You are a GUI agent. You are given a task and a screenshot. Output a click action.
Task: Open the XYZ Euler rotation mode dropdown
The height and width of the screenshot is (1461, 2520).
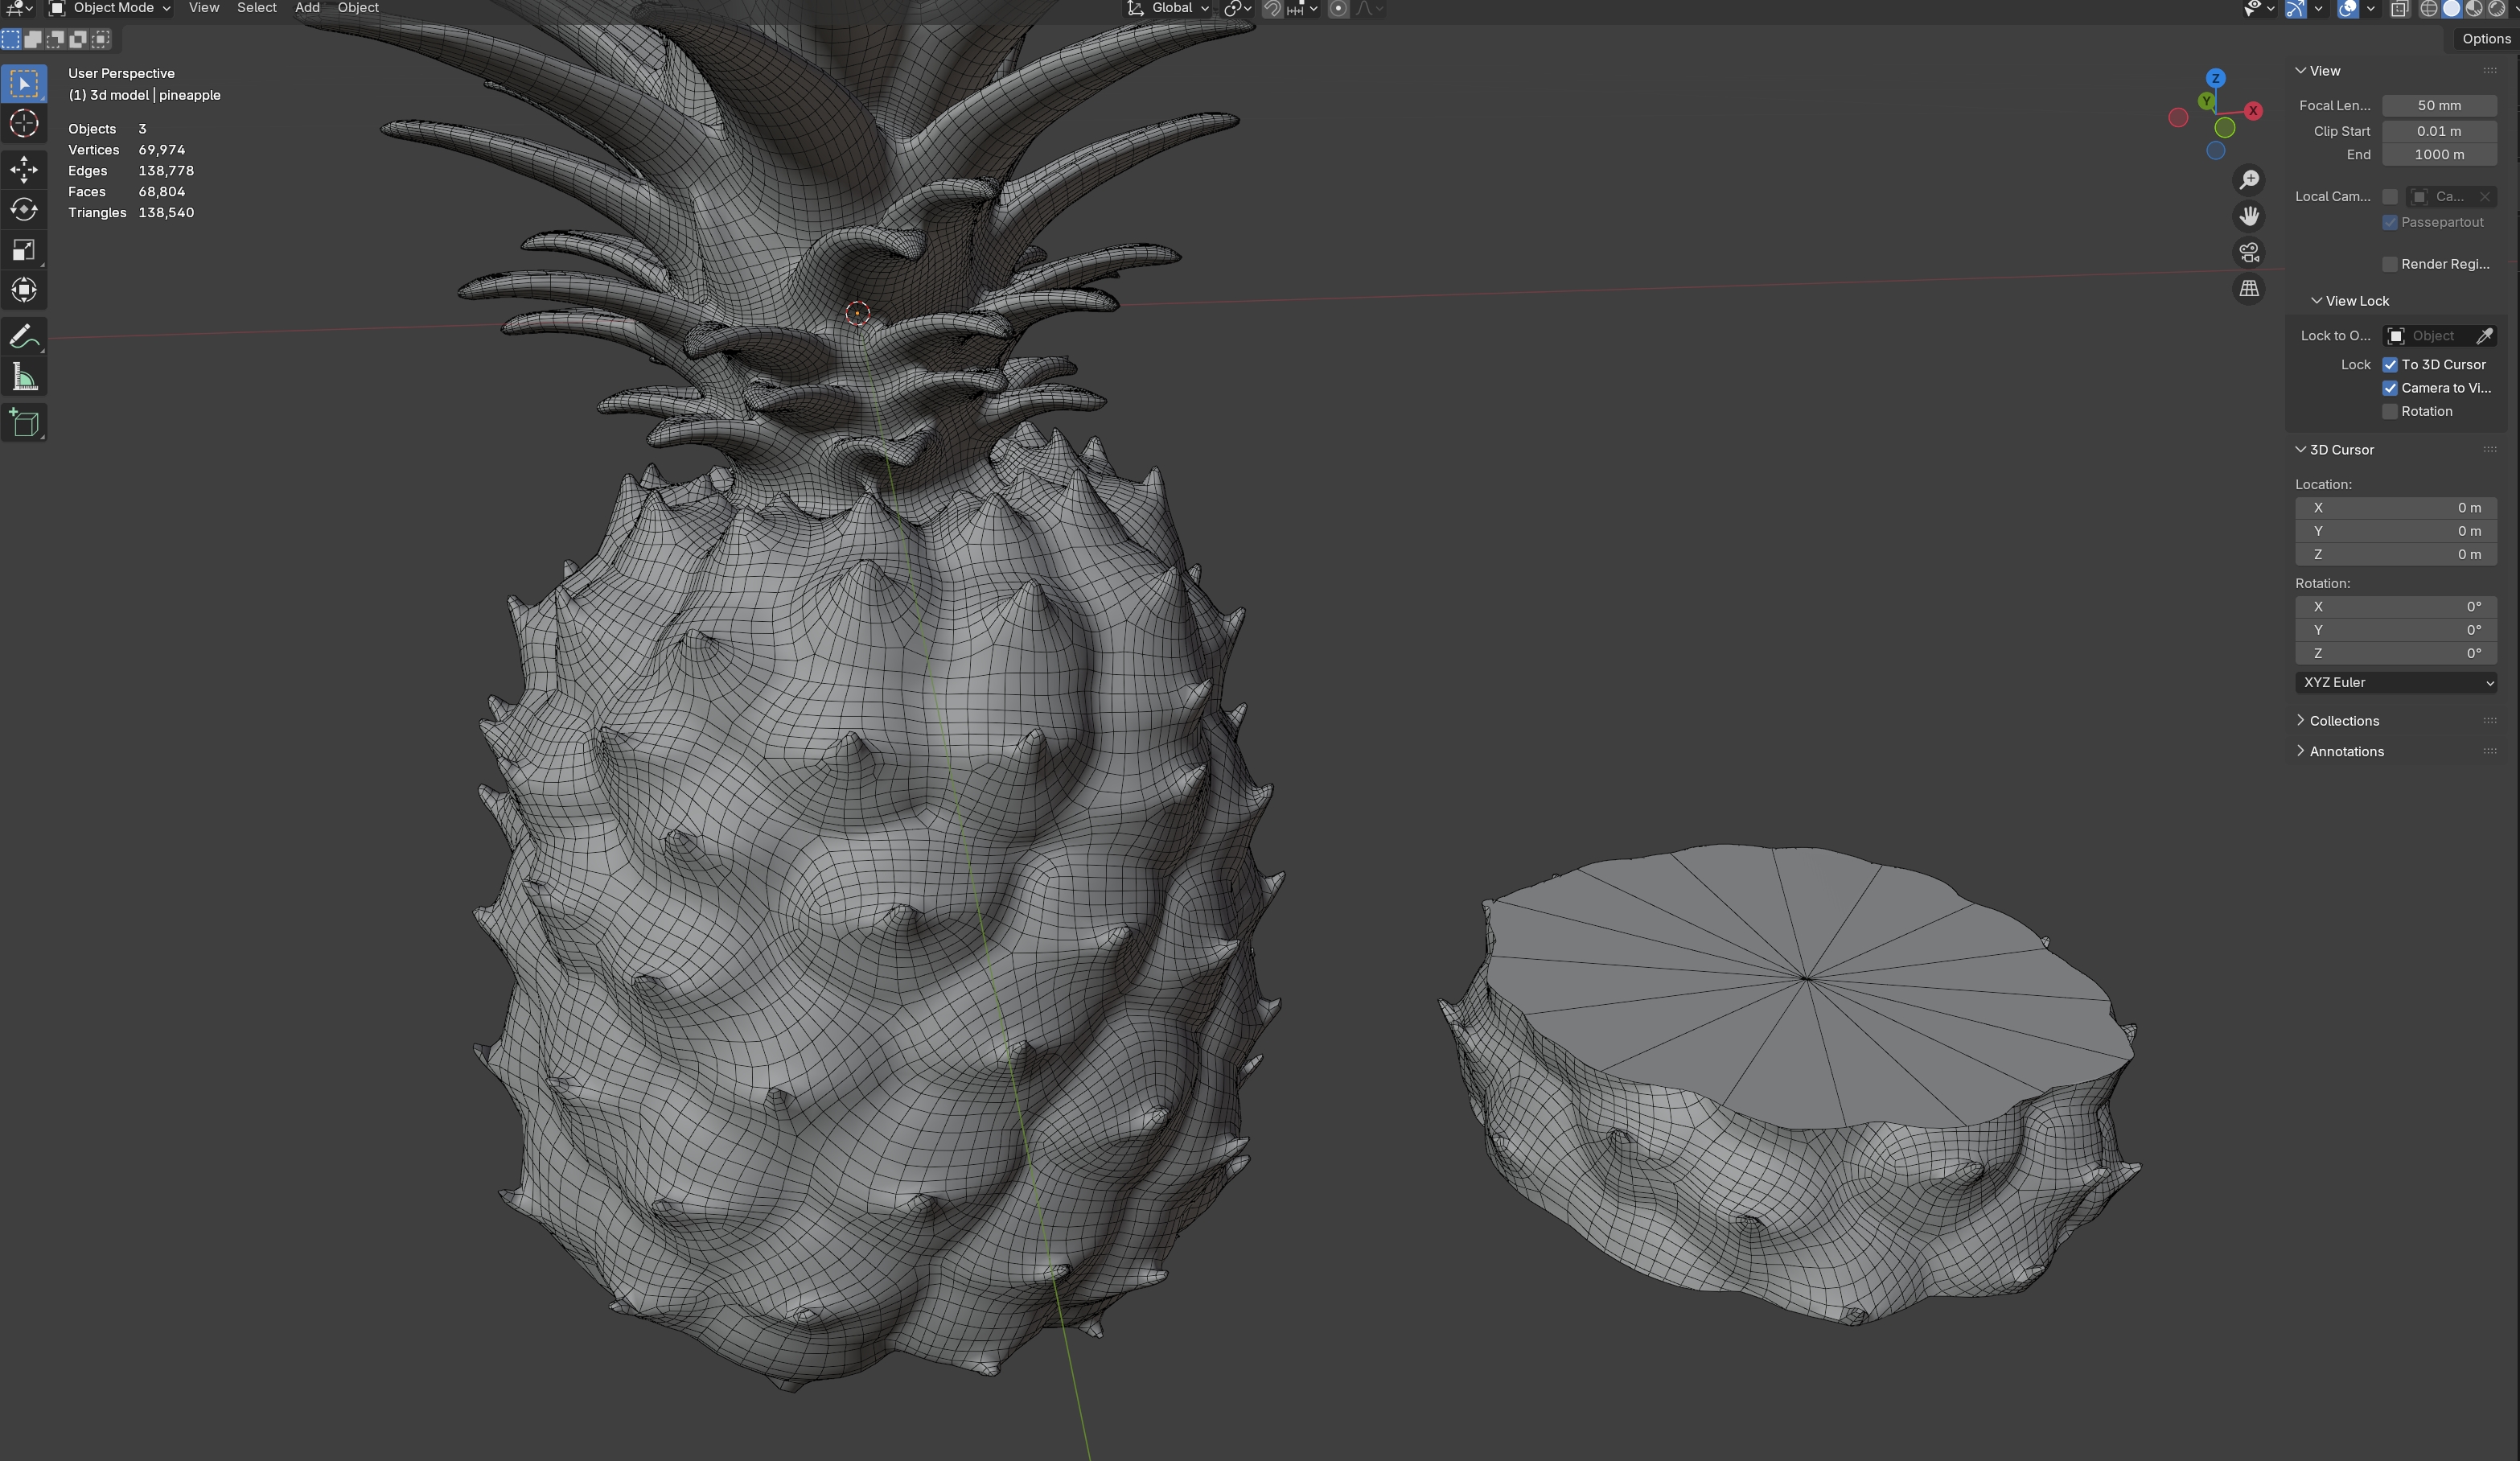pyautogui.click(x=2396, y=682)
